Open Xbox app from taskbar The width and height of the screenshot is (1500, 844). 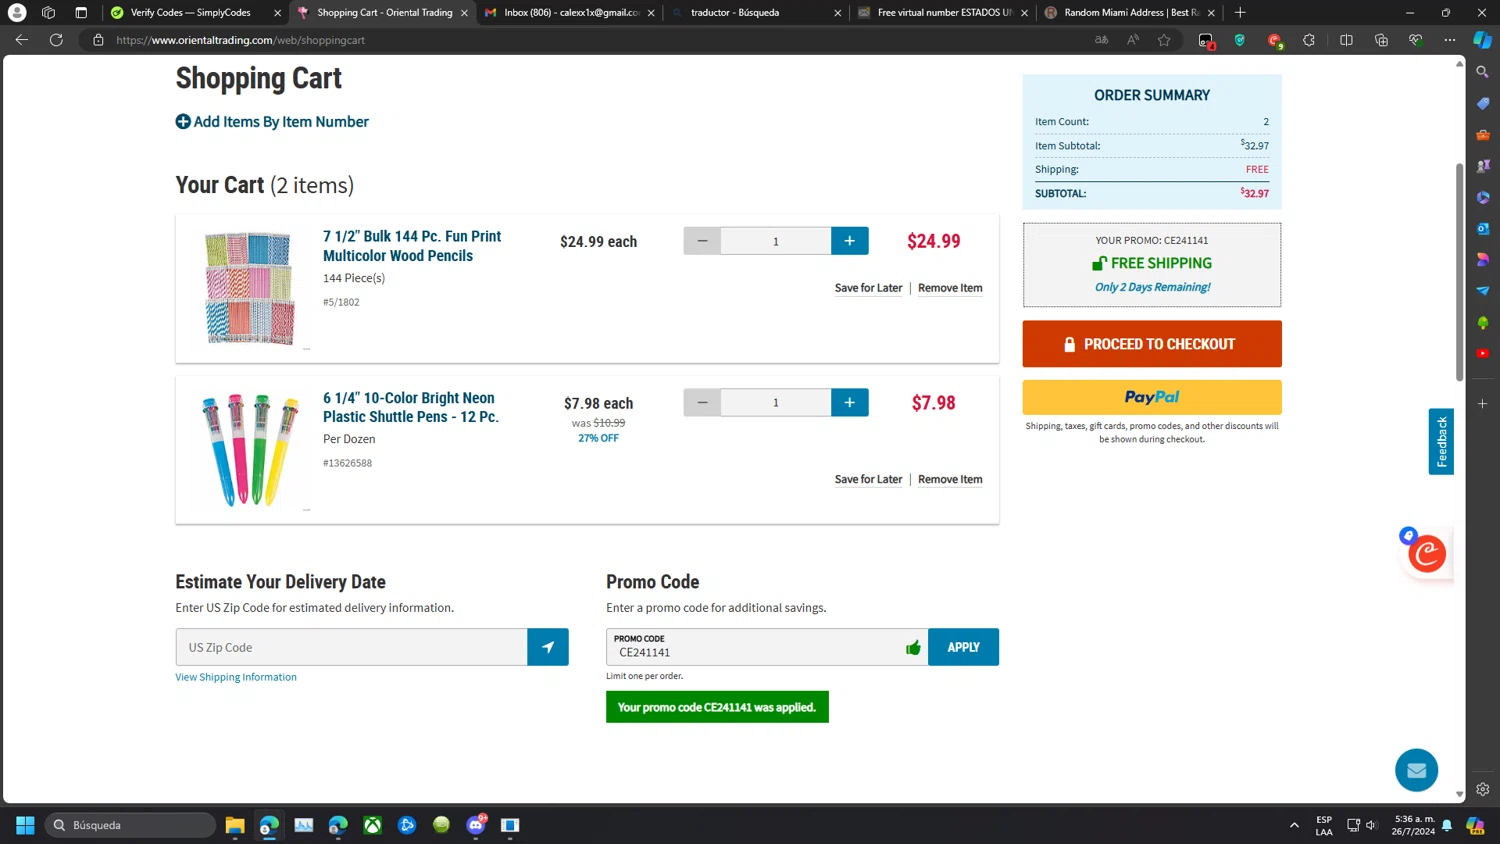tap(372, 825)
